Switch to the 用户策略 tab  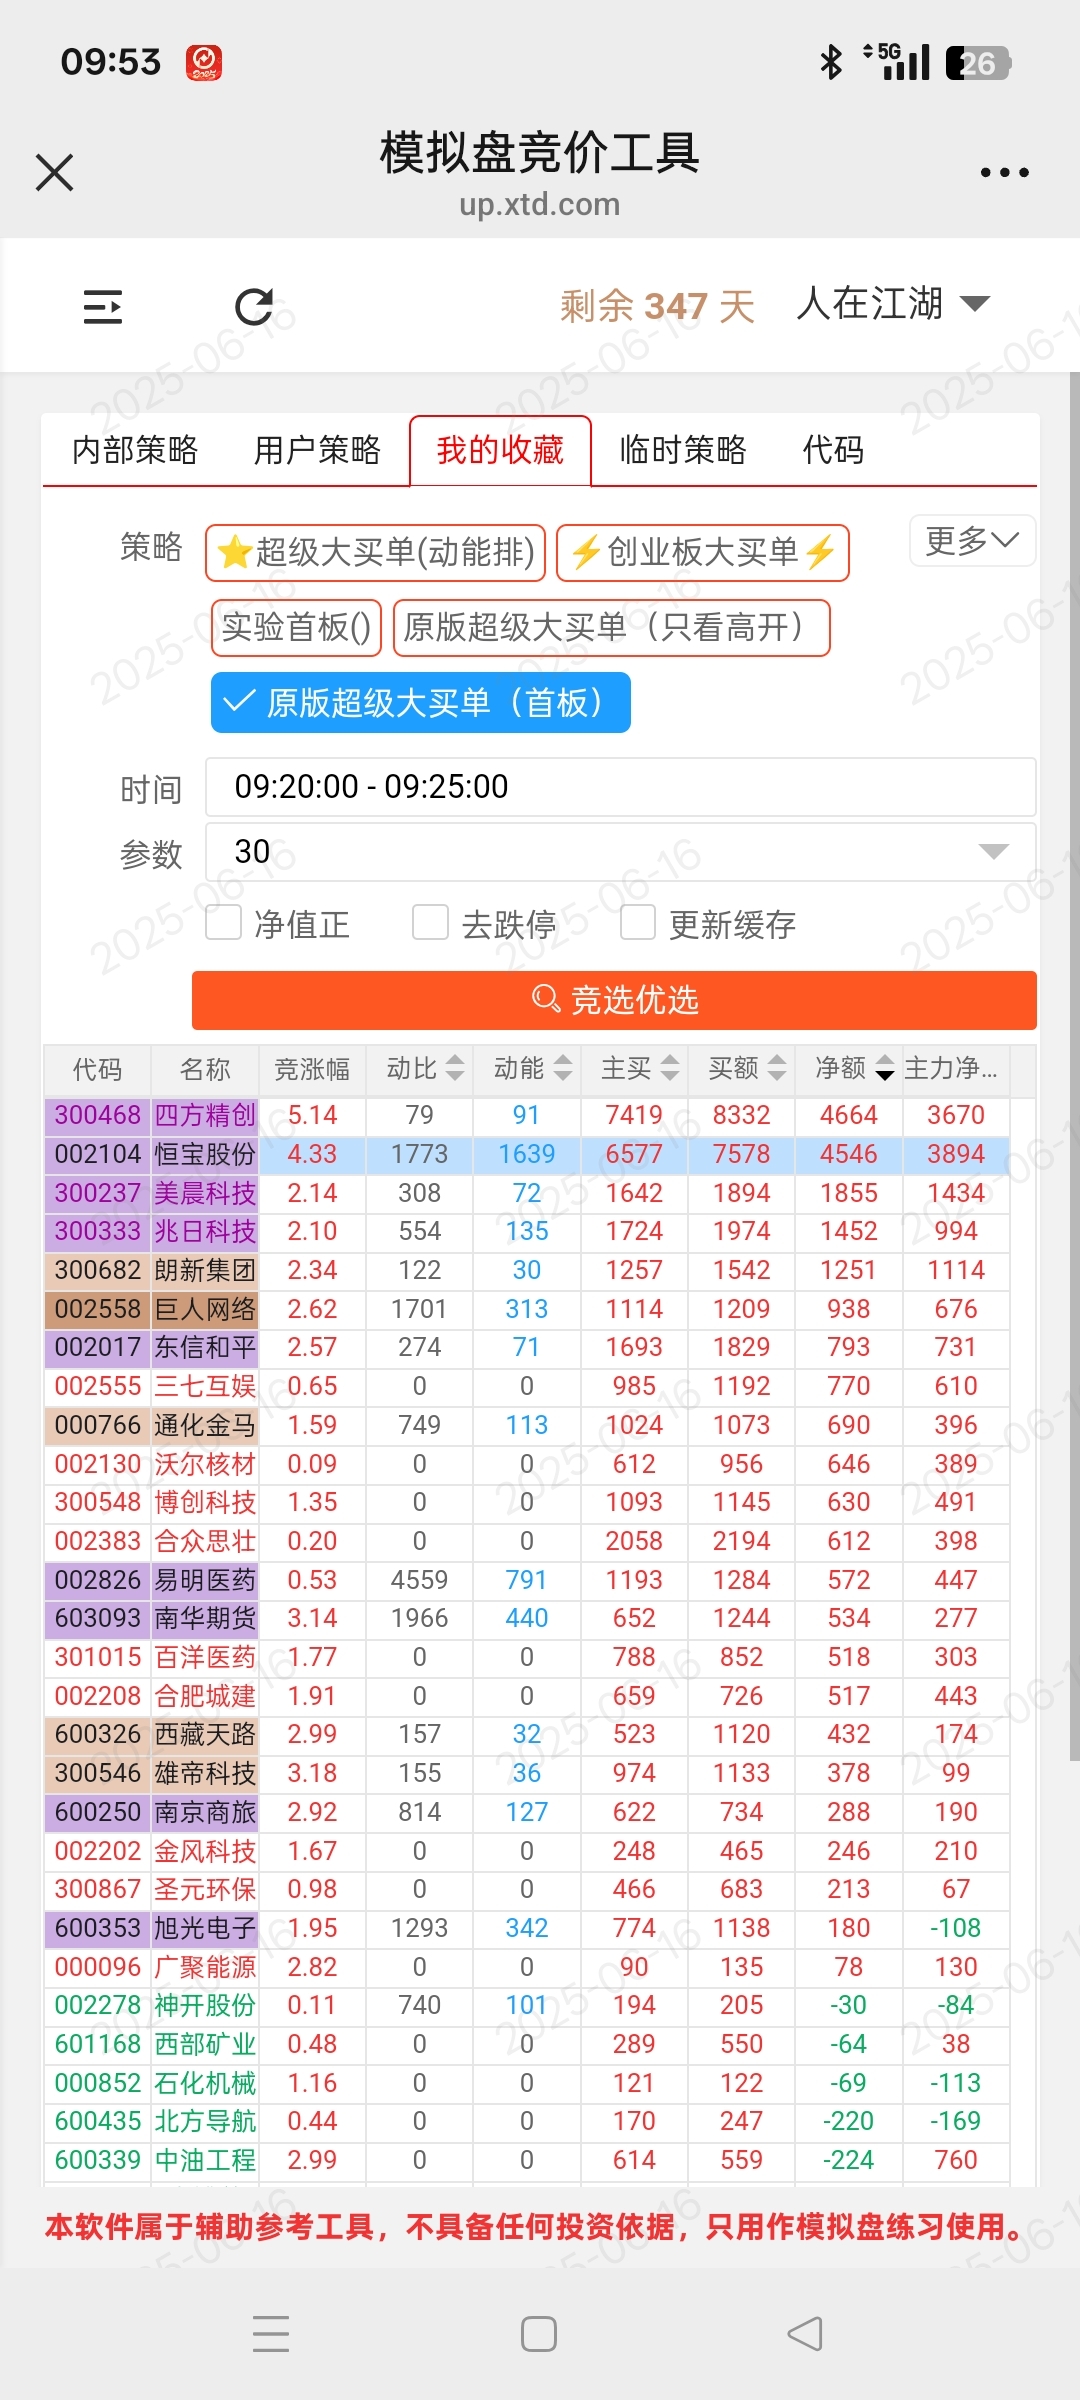[x=317, y=450]
